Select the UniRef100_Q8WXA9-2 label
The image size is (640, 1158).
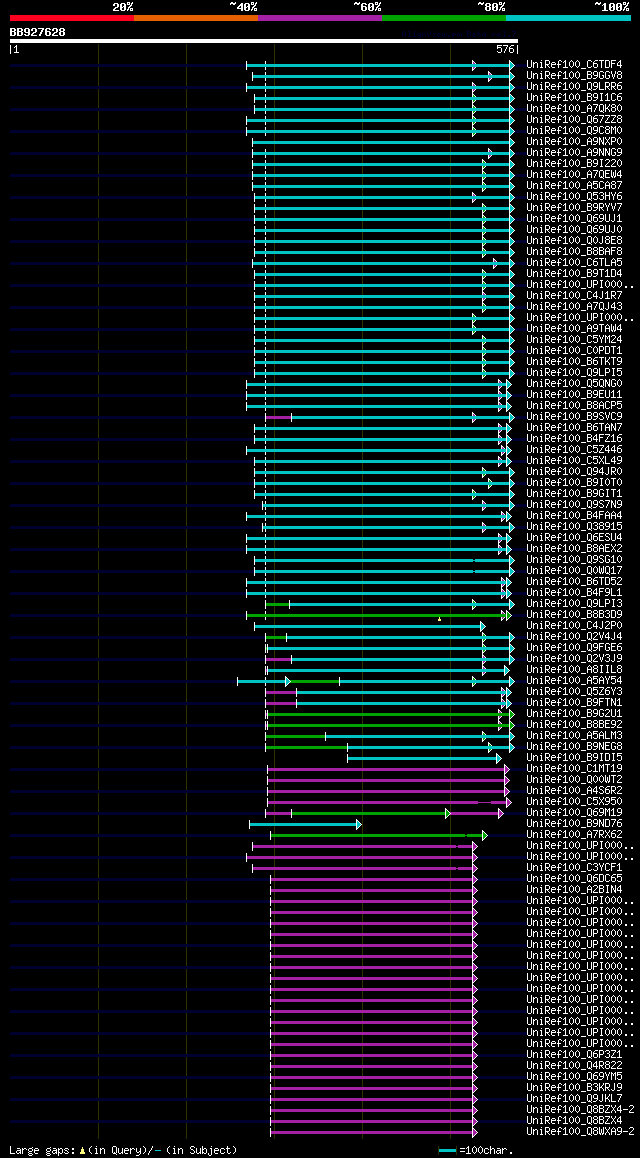tap(580, 1132)
